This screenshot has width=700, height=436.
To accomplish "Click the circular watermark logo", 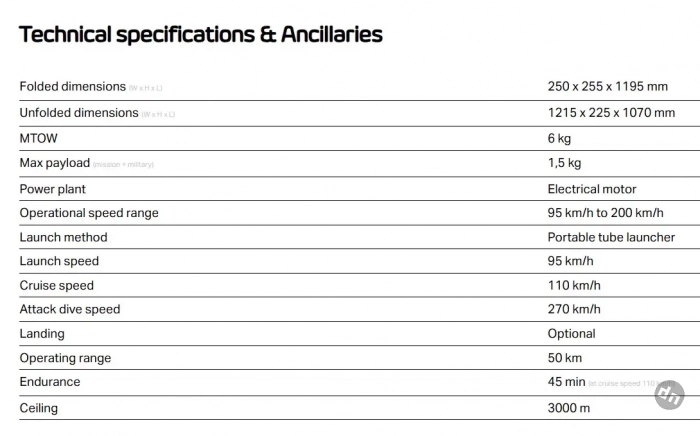I will 669,396.
